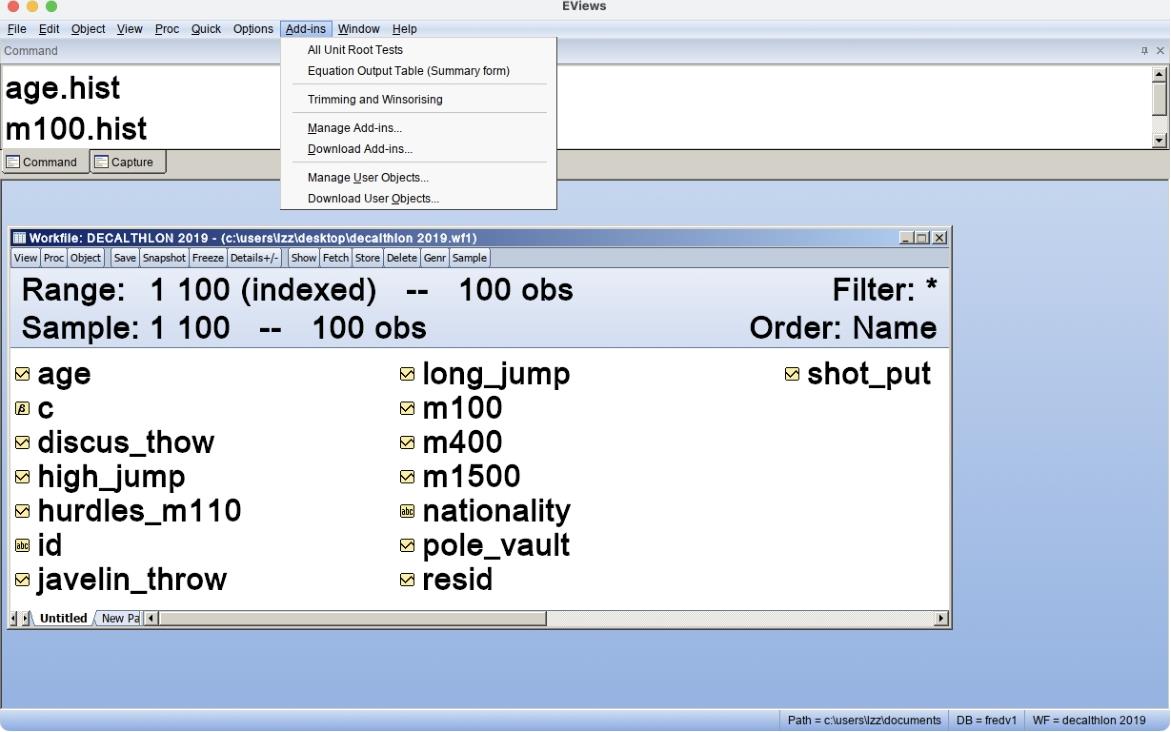The height and width of the screenshot is (732, 1171).
Task: Click the Genr button
Action: click(435, 258)
